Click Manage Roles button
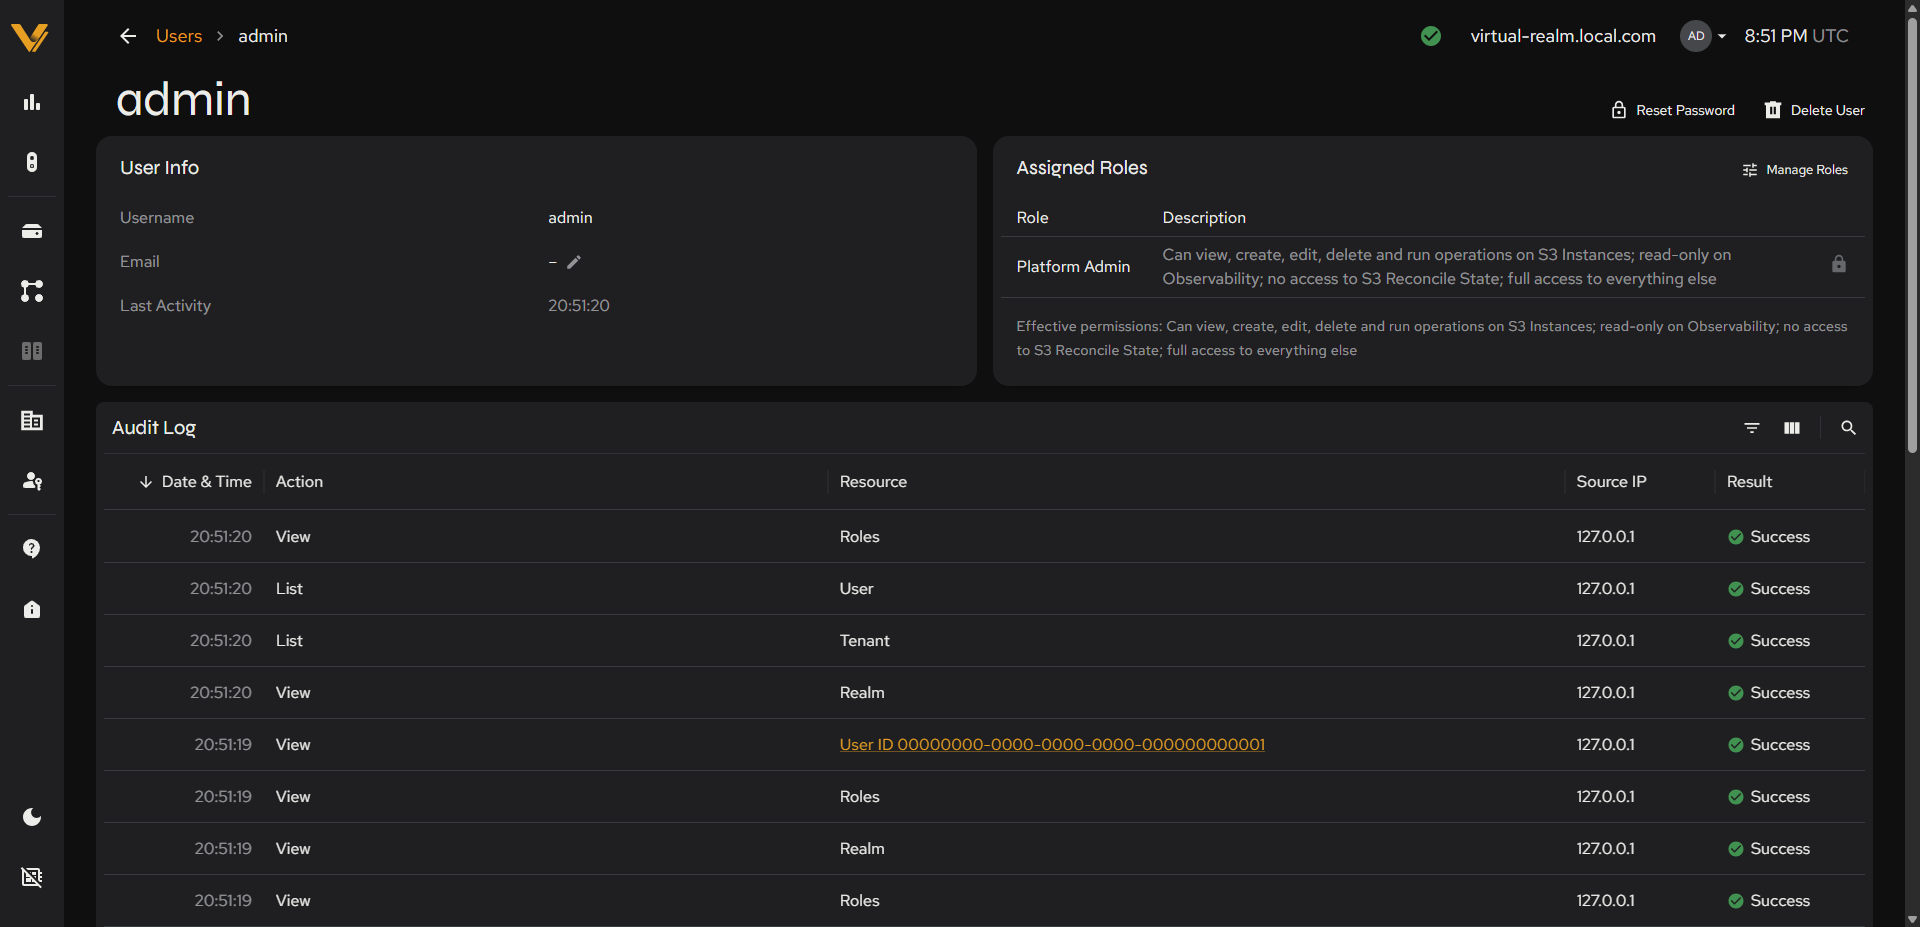Viewport: 1920px width, 927px height. click(x=1795, y=170)
